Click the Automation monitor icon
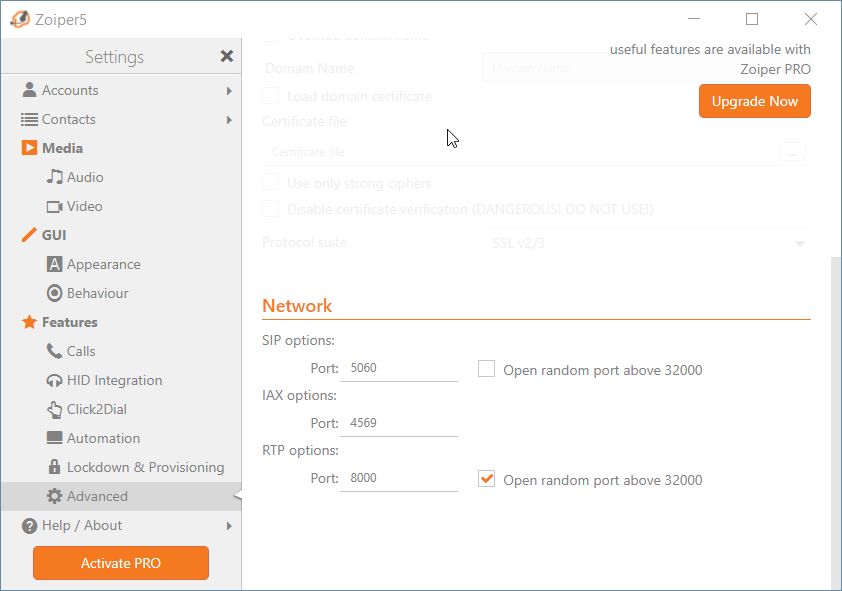Viewport: 842px width, 591px height. coord(54,438)
